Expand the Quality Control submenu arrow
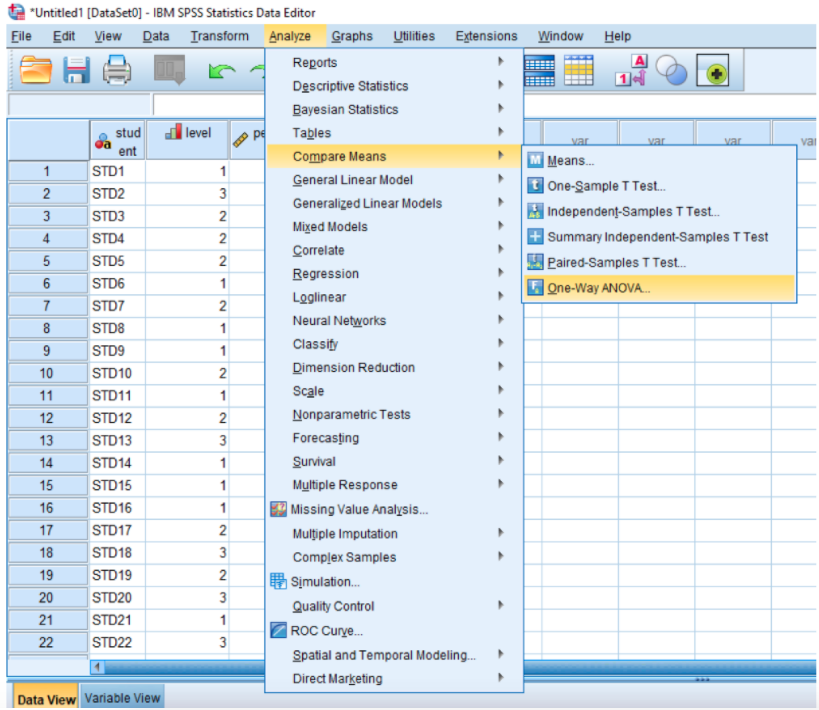The width and height of the screenshot is (819, 710). [500, 605]
